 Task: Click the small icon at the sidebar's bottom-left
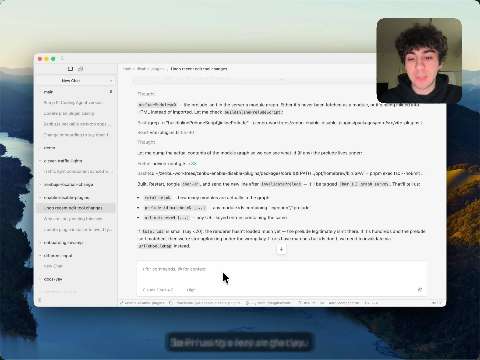40,300
